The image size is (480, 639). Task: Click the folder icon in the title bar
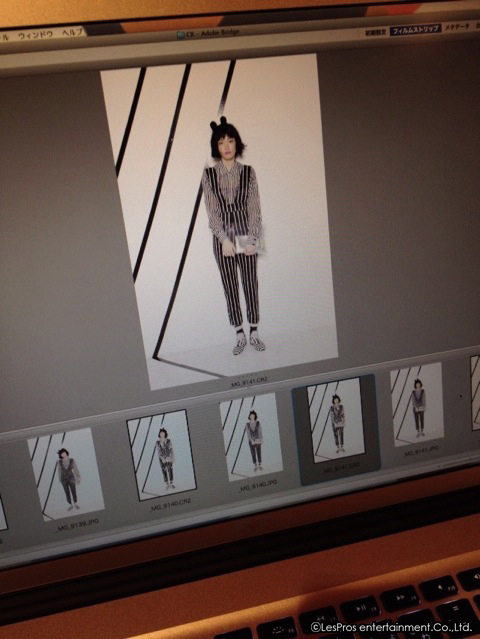click(181, 35)
